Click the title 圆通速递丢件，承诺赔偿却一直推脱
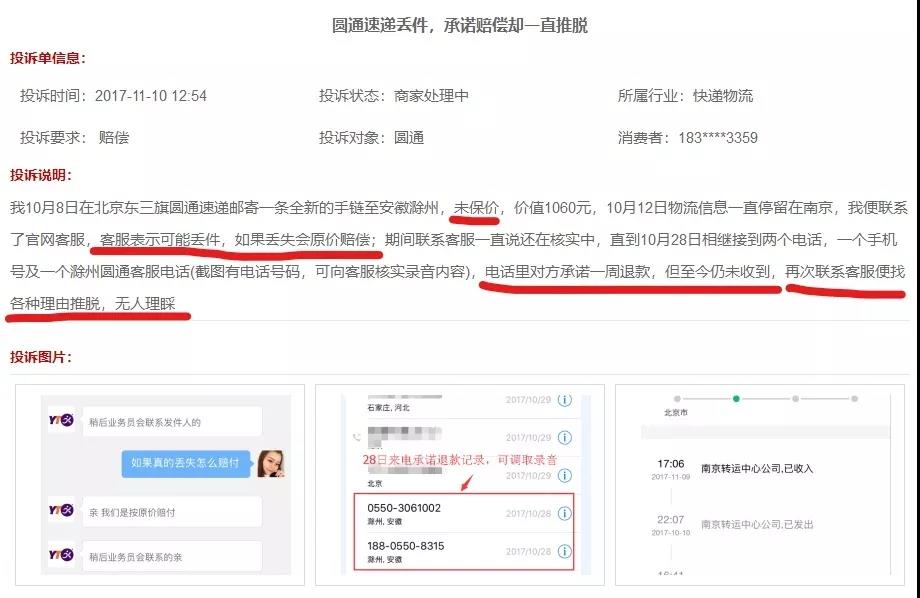 460,25
